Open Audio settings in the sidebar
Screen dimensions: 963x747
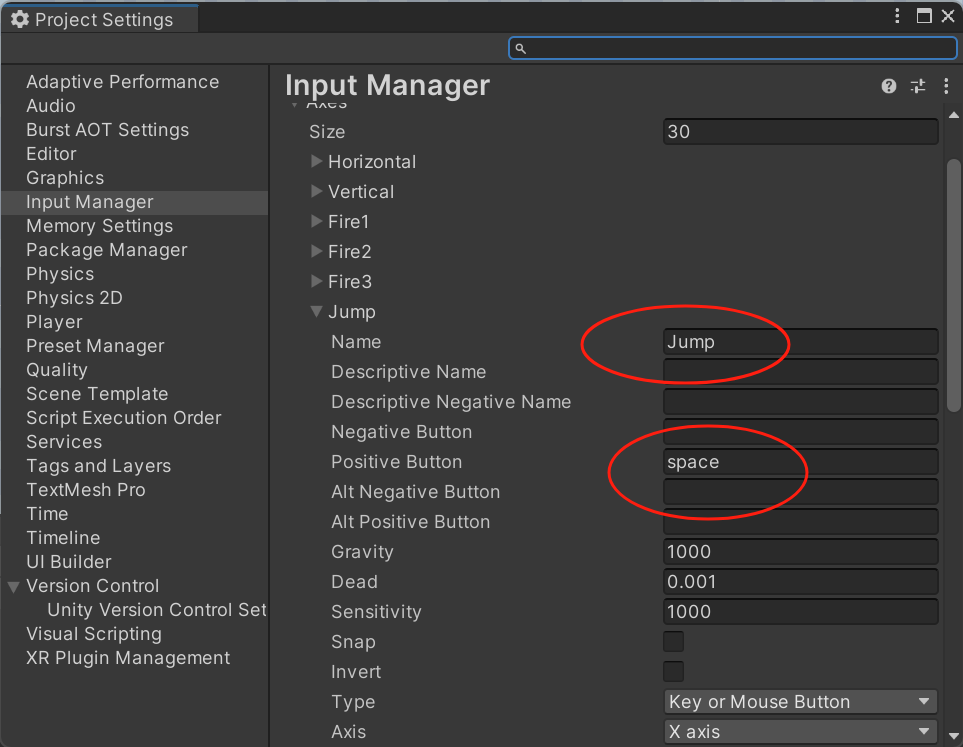pyautogui.click(x=51, y=105)
